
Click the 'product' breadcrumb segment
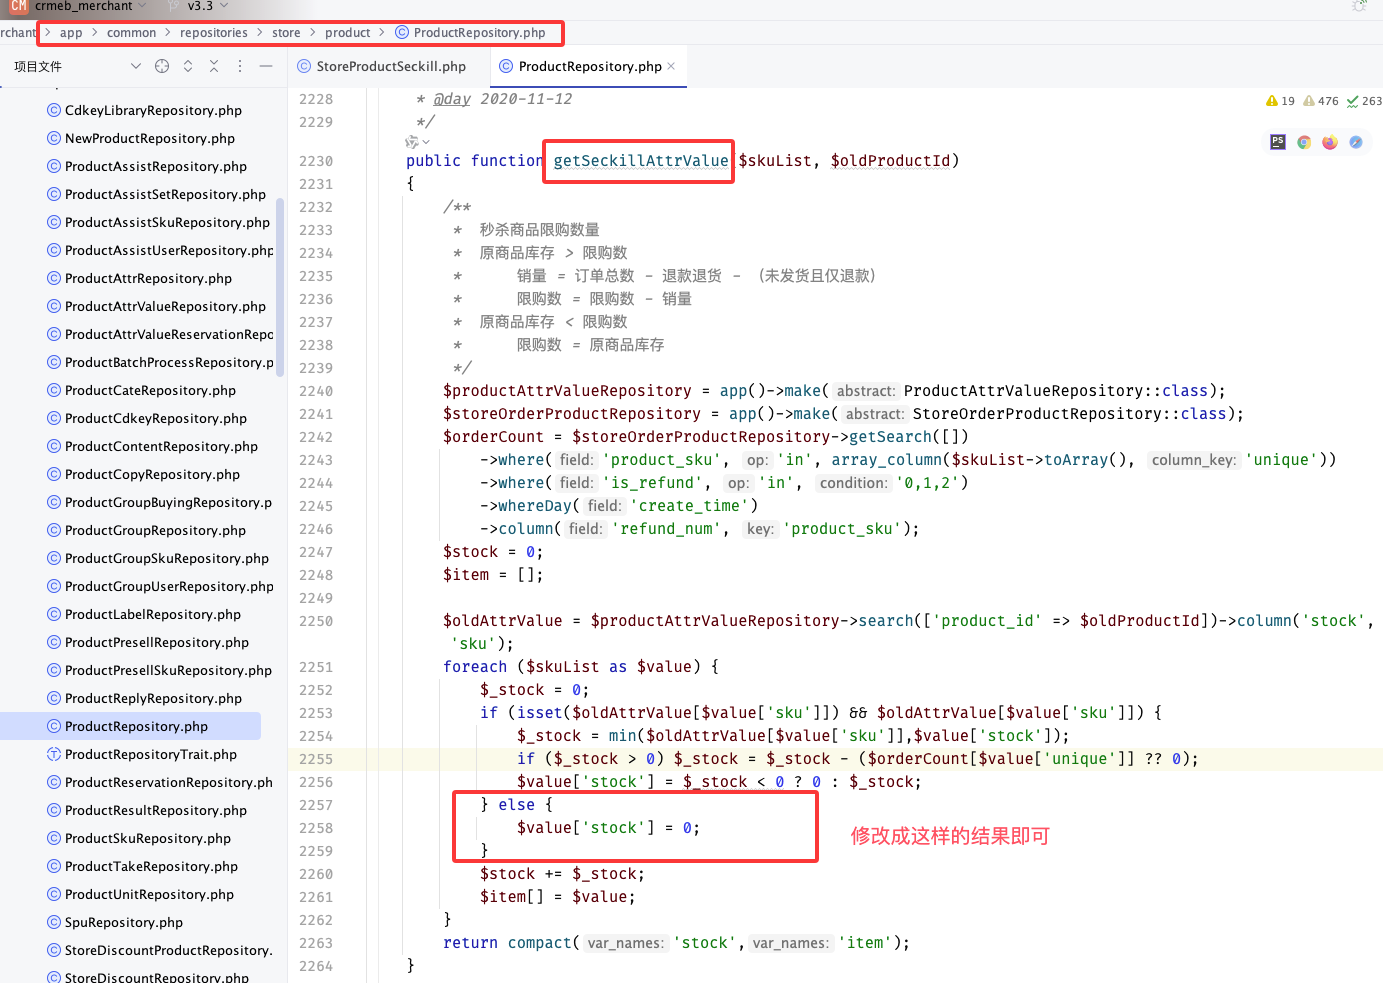[347, 33]
